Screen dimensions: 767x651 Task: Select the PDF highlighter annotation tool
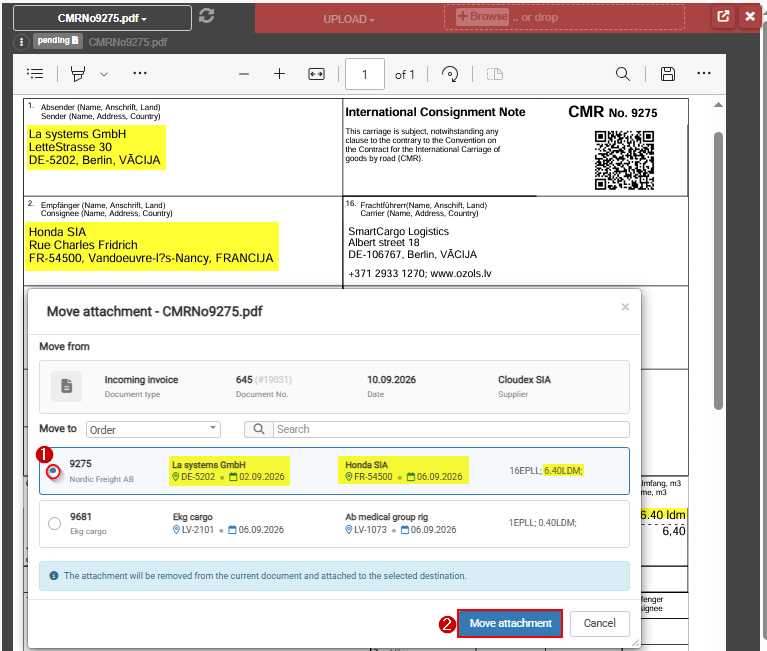pyautogui.click(x=78, y=74)
